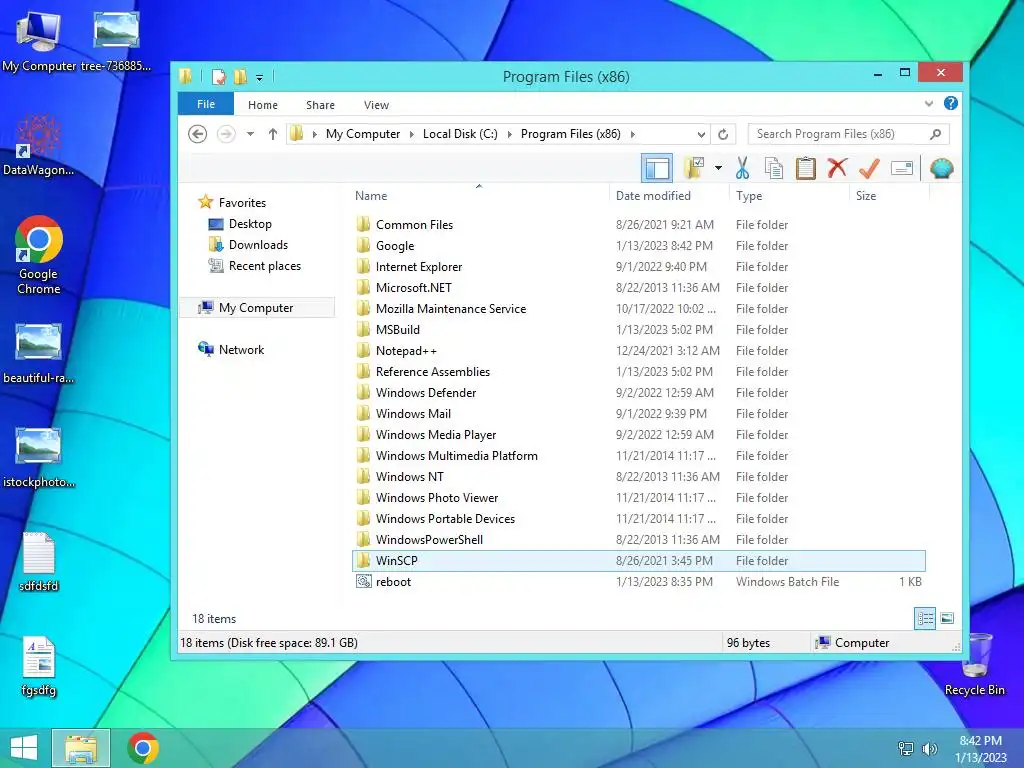Sort by the Size column header
This screenshot has width=1024, height=768.
866,196
